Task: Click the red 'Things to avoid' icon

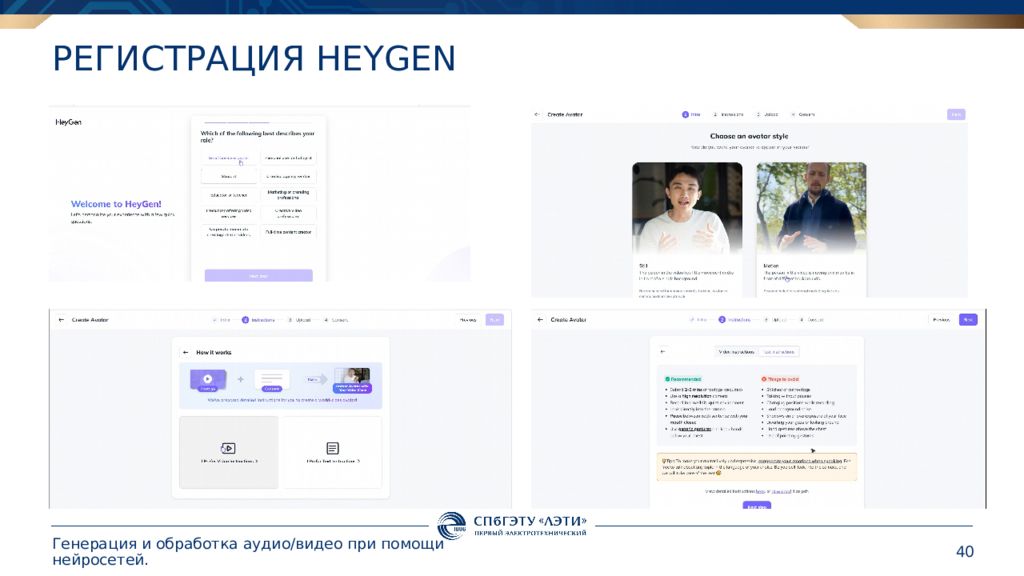Action: (x=763, y=379)
